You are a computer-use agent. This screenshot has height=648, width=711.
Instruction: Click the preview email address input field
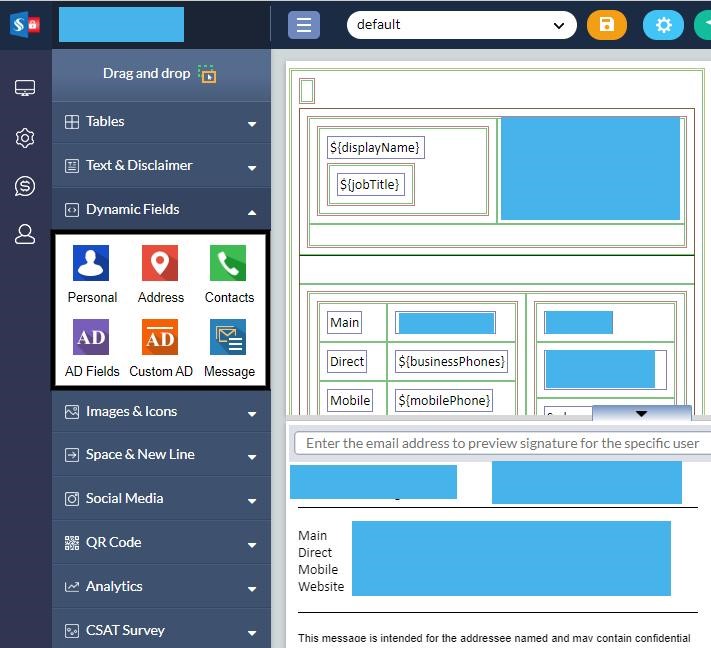click(502, 443)
